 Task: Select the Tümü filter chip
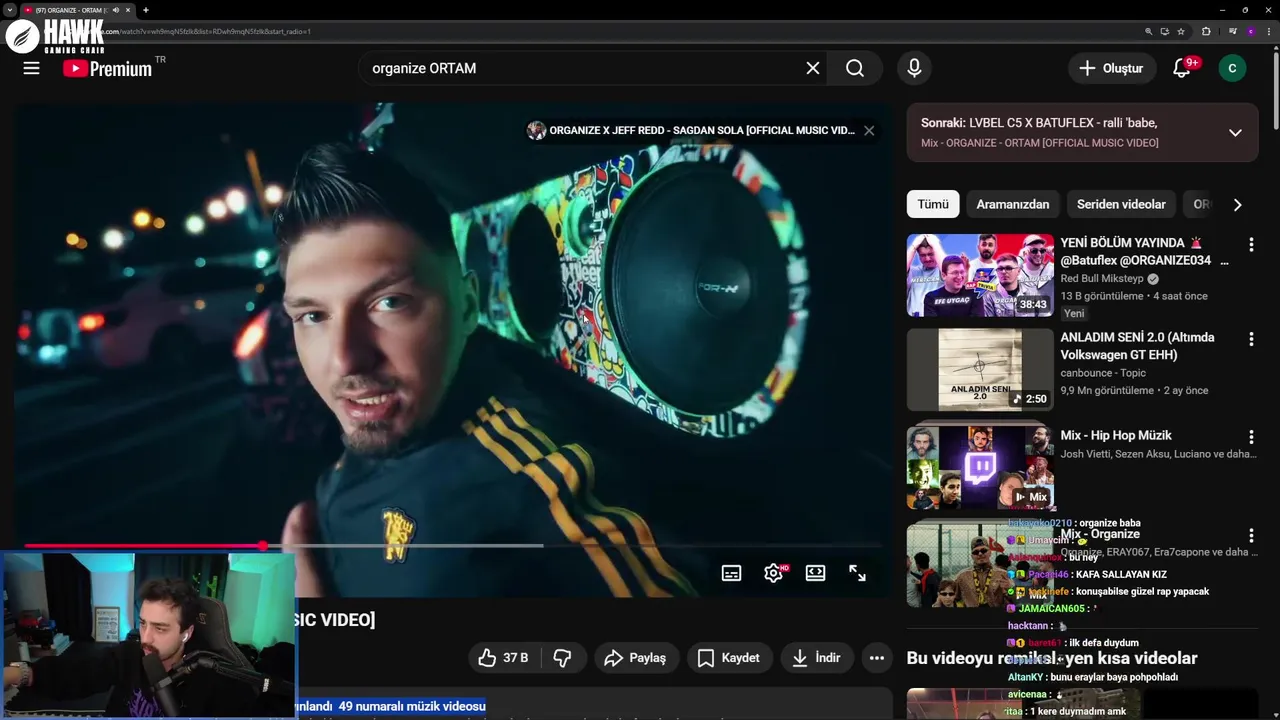click(x=933, y=204)
